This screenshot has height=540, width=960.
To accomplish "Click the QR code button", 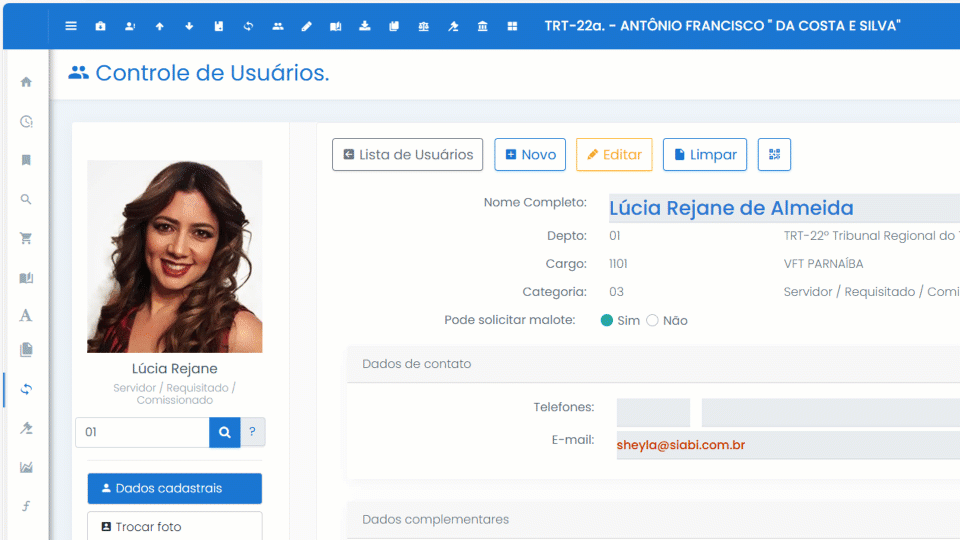I will [x=774, y=155].
